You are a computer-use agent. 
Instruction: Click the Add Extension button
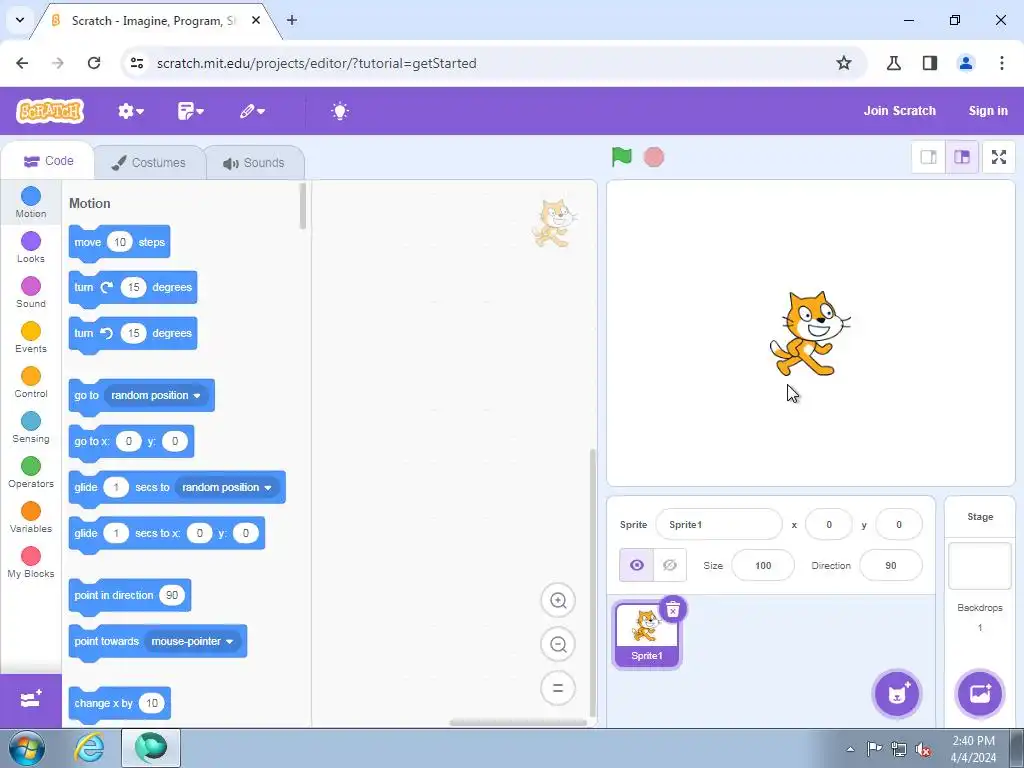click(x=31, y=700)
